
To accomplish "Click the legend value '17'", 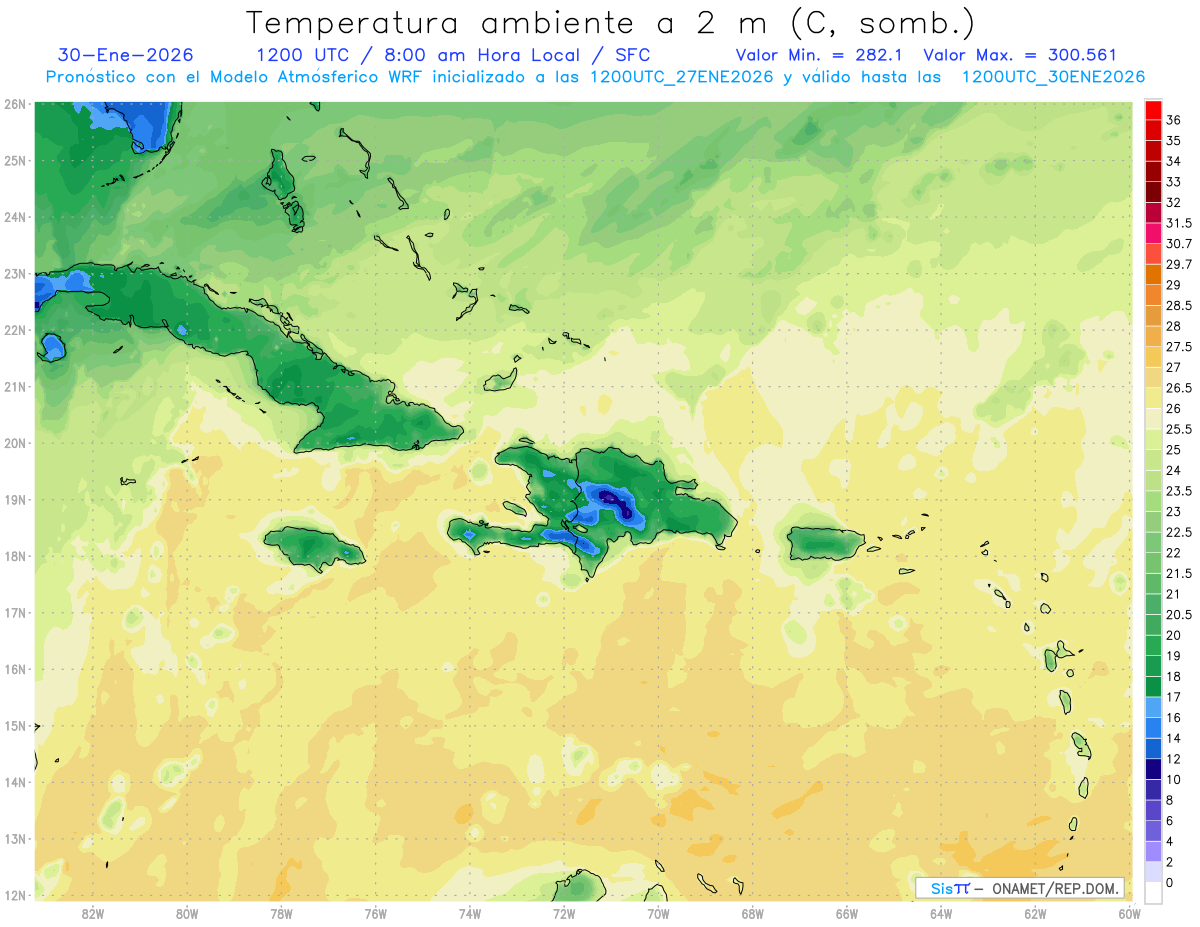I will click(x=1174, y=697).
